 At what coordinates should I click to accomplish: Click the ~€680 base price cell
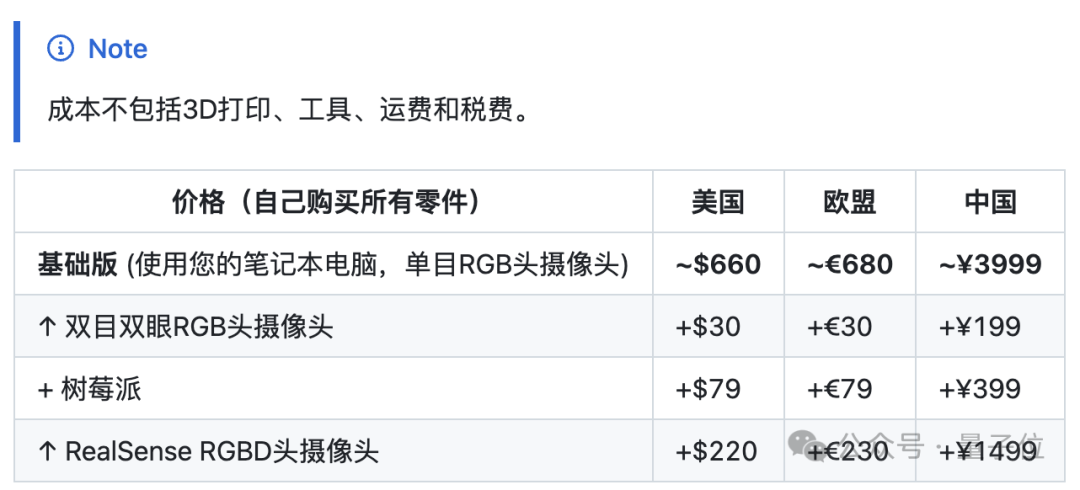[x=849, y=264]
